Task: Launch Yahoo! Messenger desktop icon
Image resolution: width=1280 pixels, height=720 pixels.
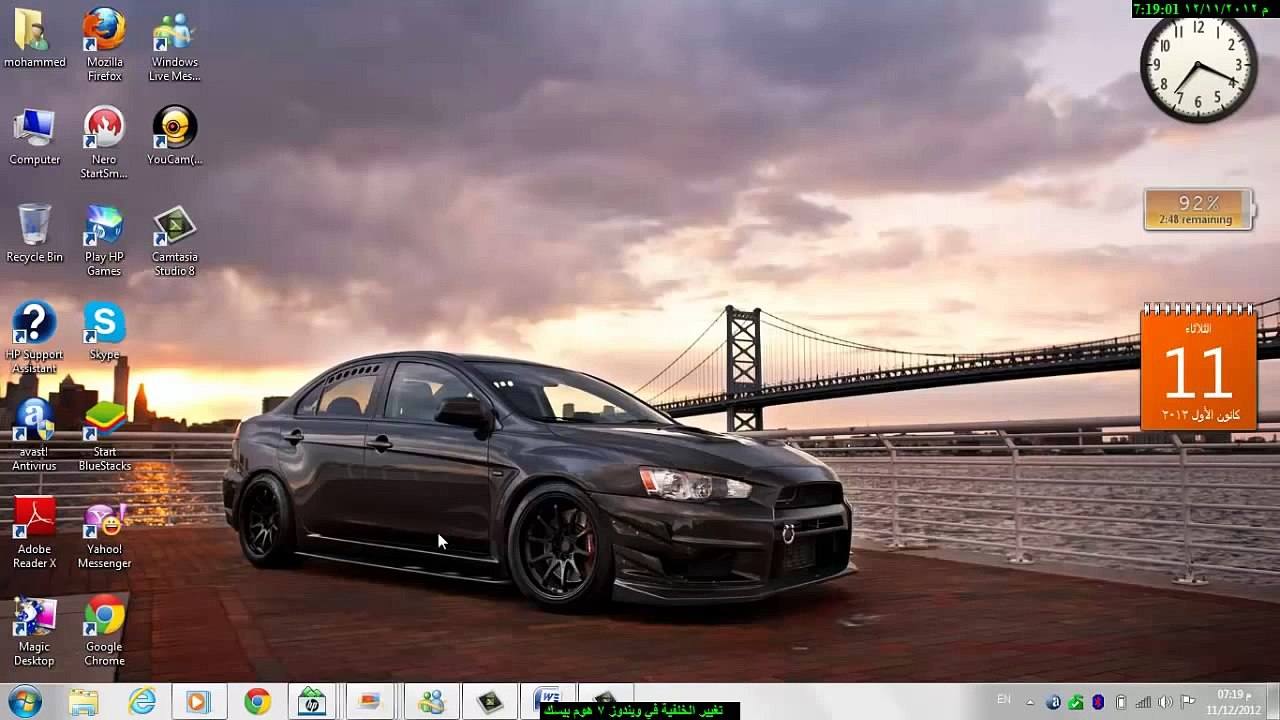Action: (104, 518)
